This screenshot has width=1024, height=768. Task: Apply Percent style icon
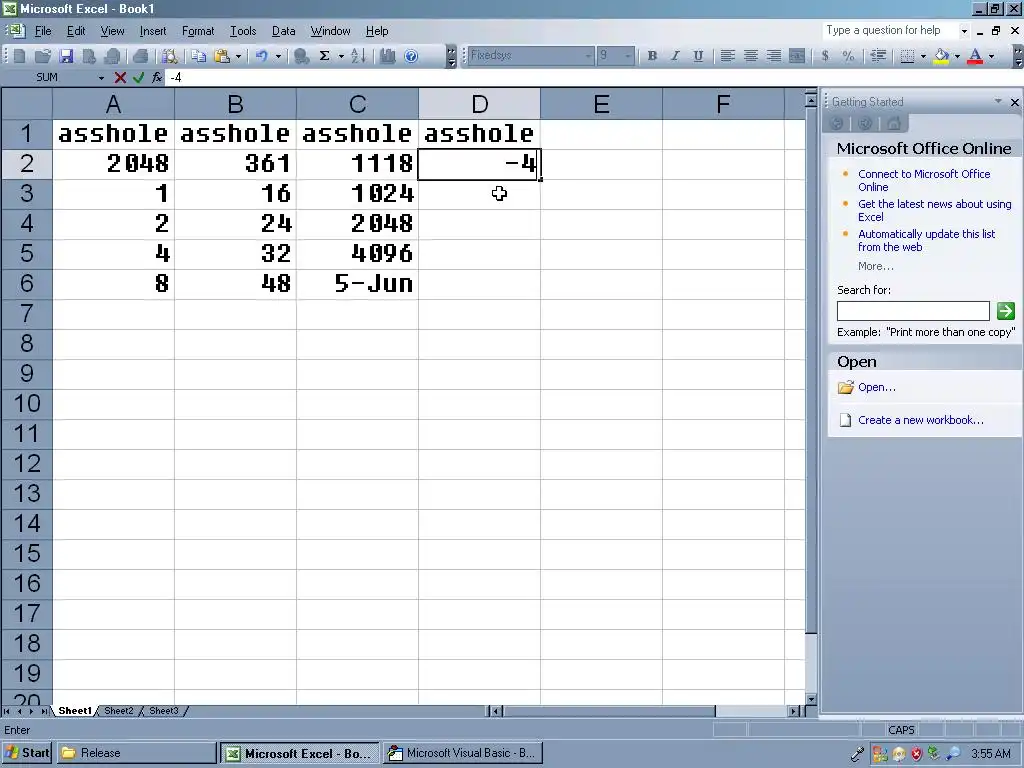point(848,56)
